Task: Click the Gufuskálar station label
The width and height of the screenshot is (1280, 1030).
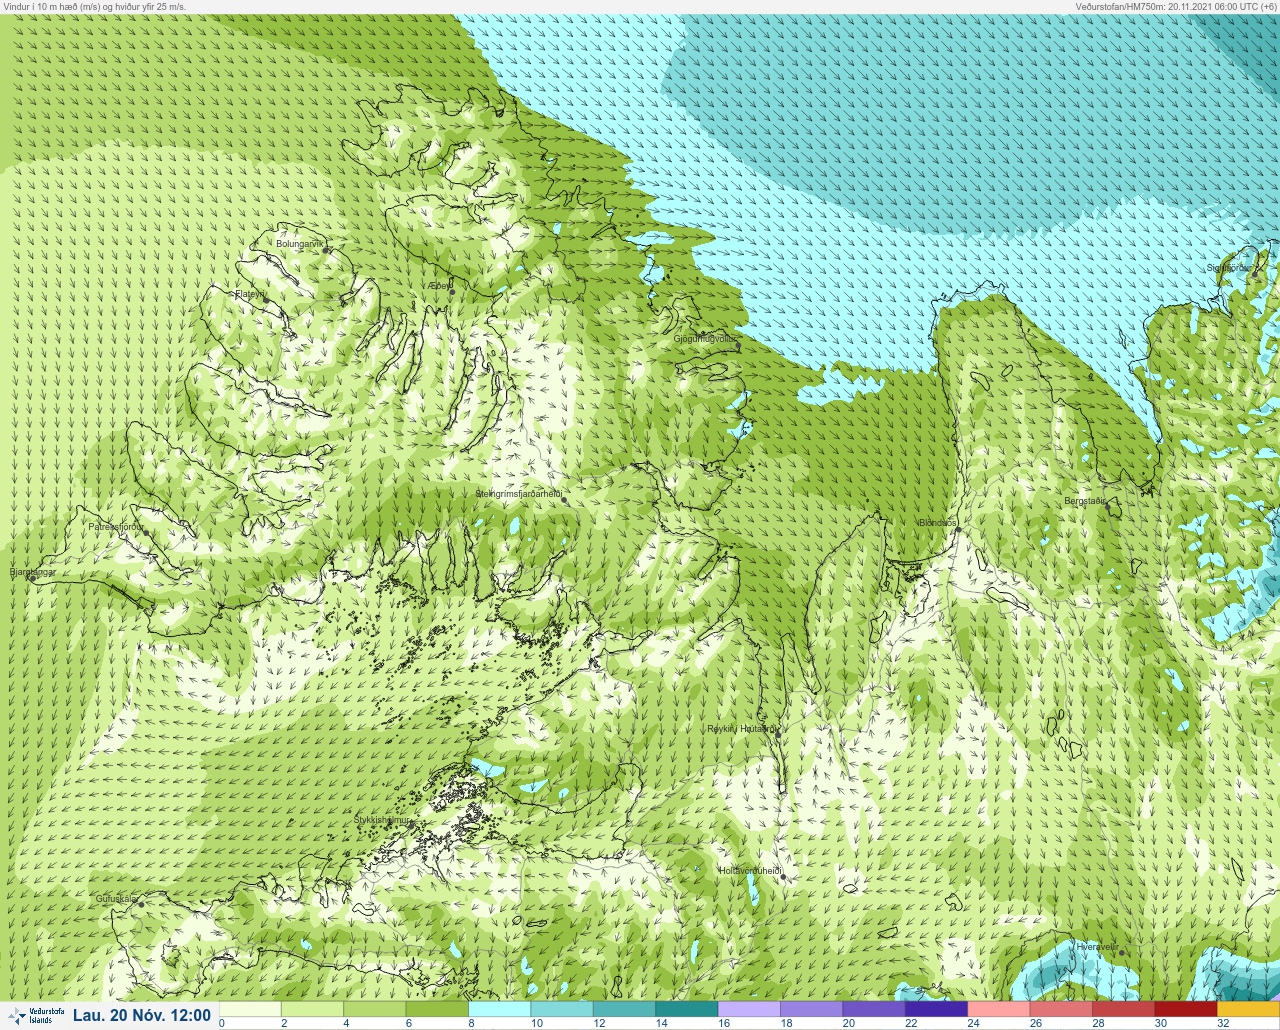Action: coord(116,899)
